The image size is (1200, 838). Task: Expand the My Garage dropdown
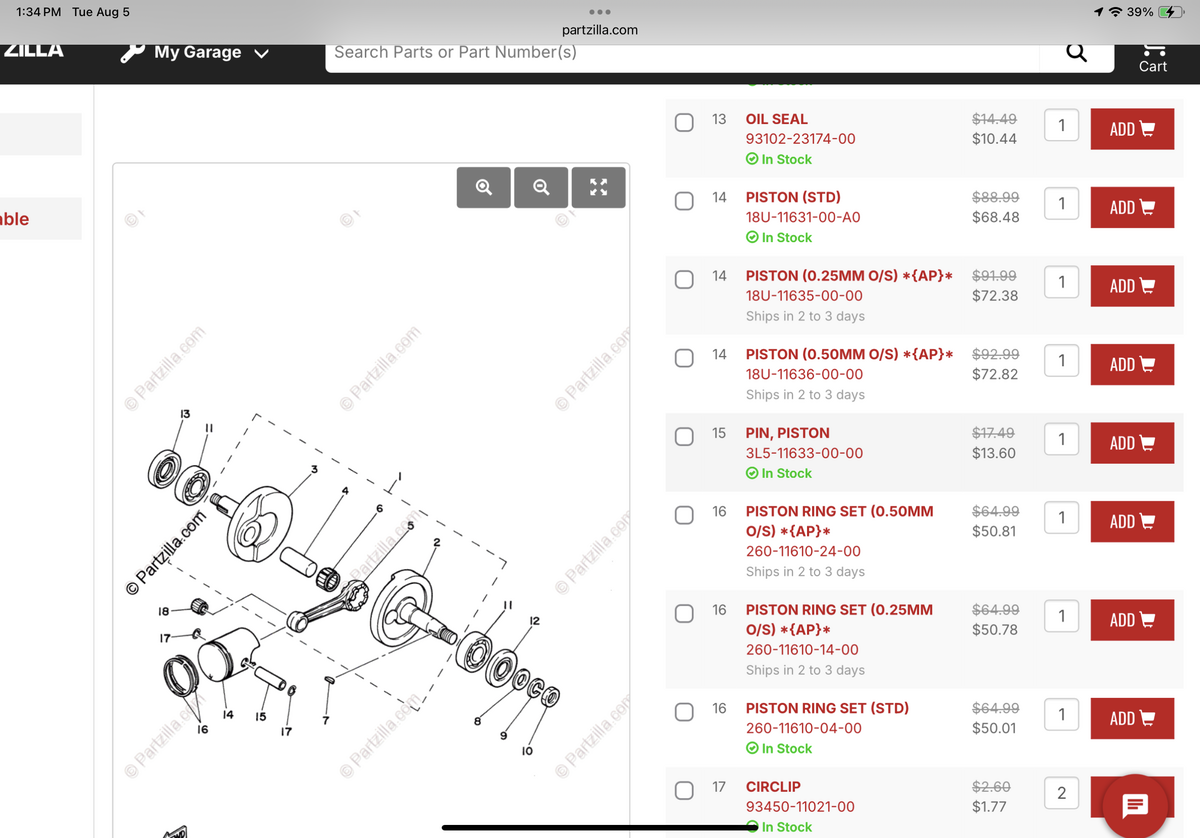261,53
